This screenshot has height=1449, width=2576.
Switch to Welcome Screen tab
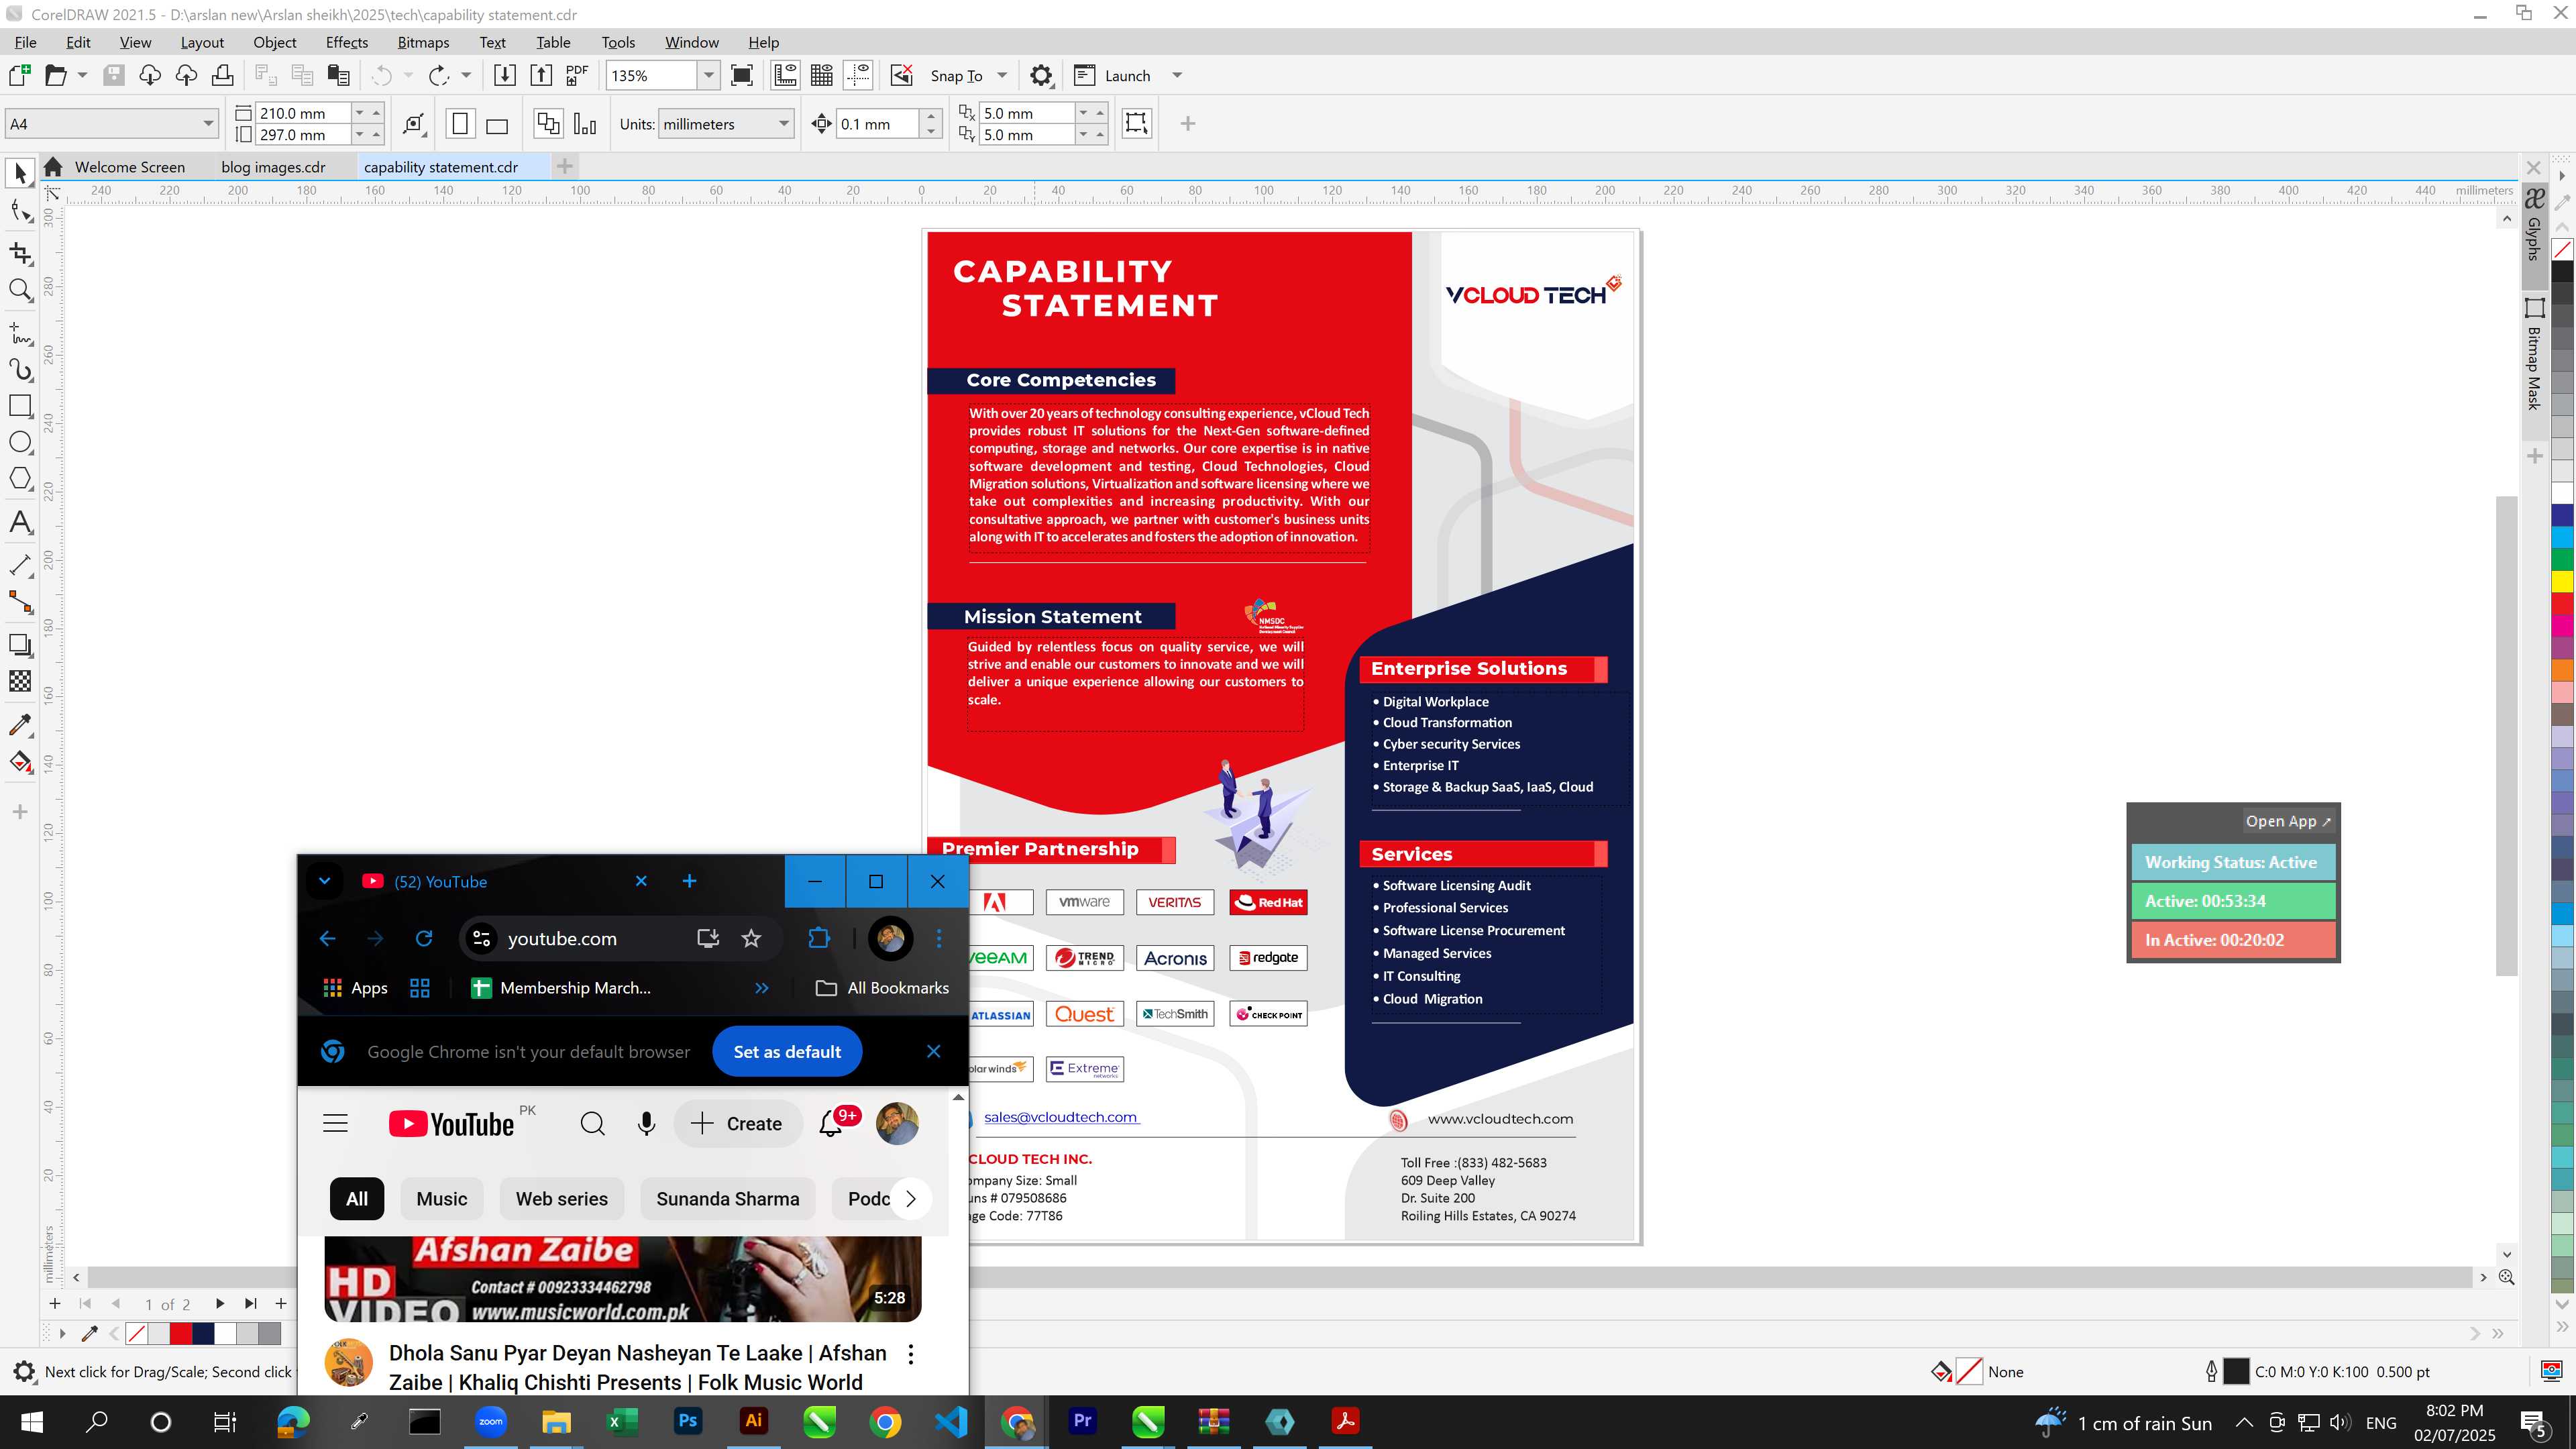130,167
